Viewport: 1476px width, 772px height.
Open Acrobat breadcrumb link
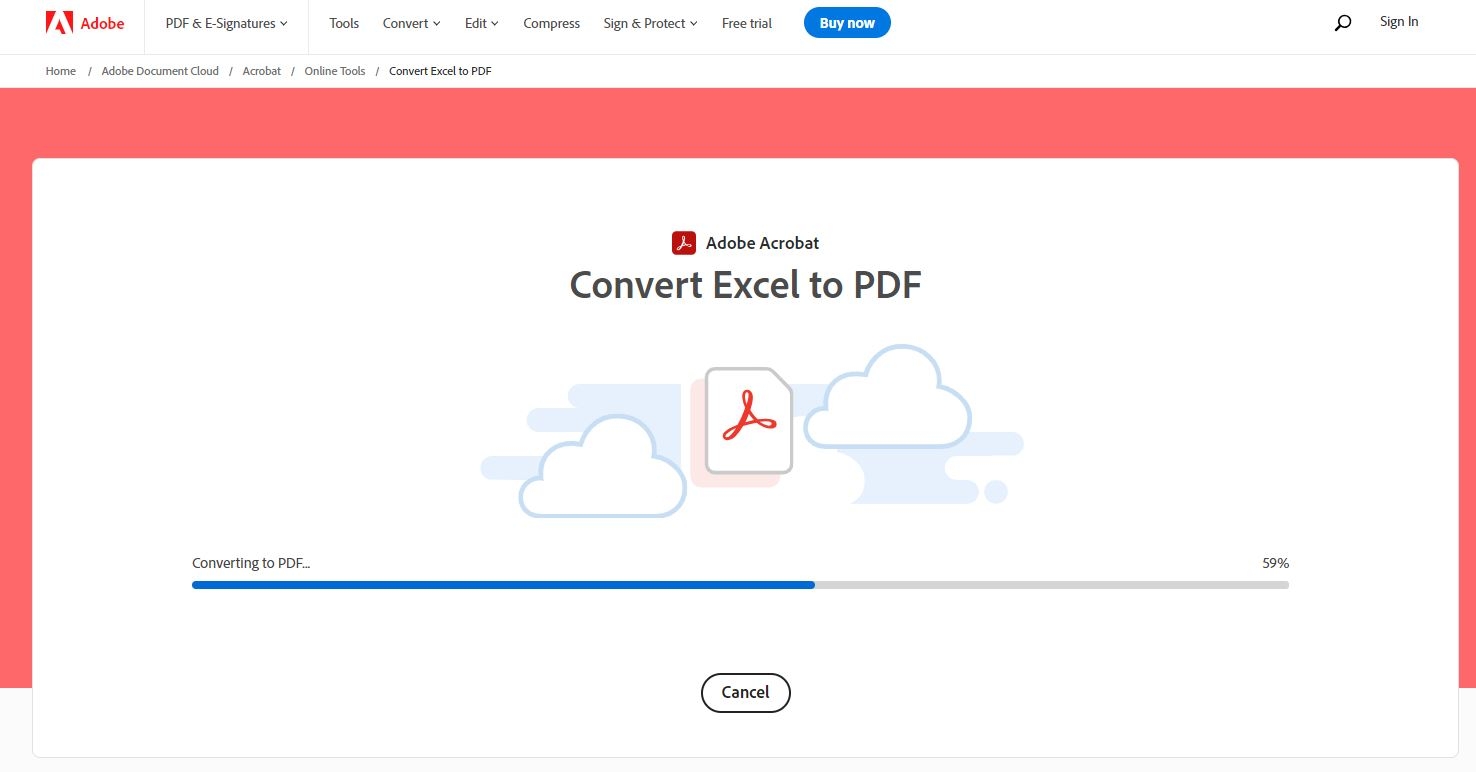262,71
